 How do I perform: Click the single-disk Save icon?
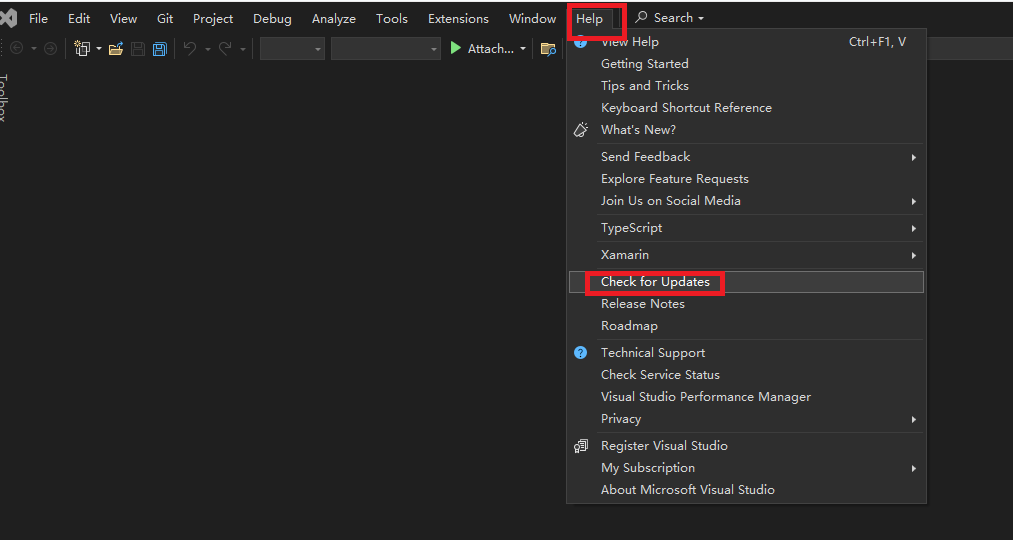point(138,48)
